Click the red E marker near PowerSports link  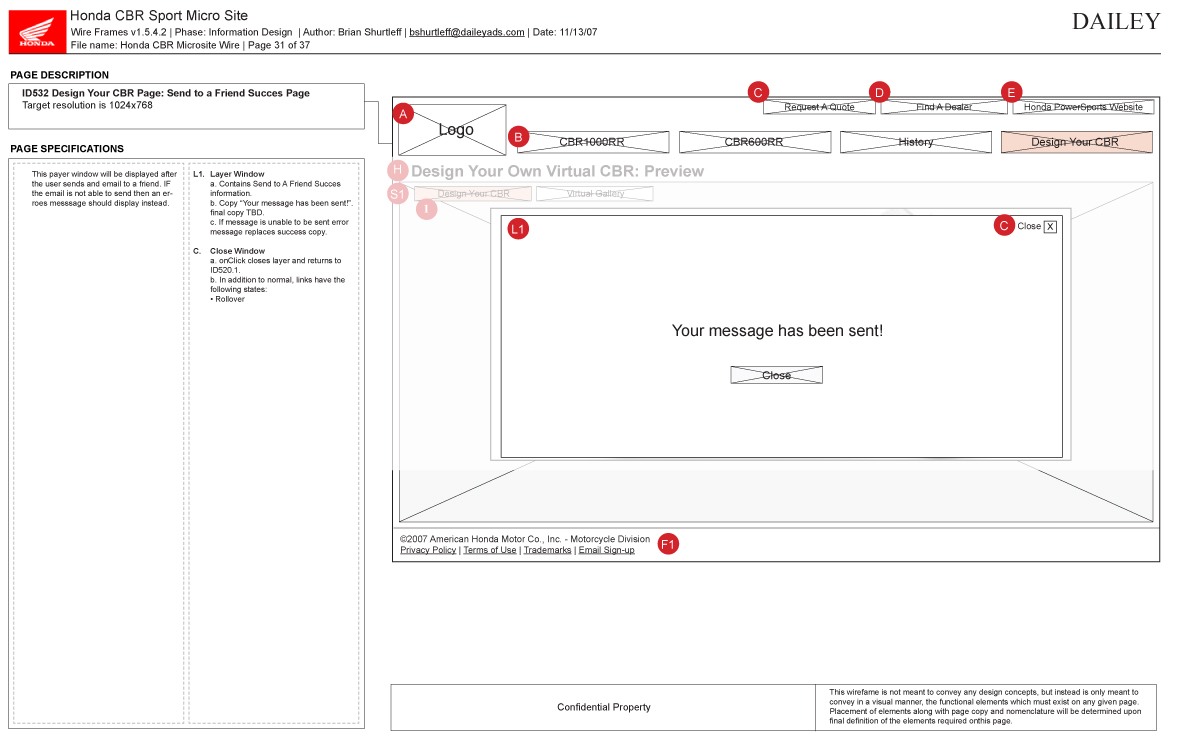point(1011,93)
